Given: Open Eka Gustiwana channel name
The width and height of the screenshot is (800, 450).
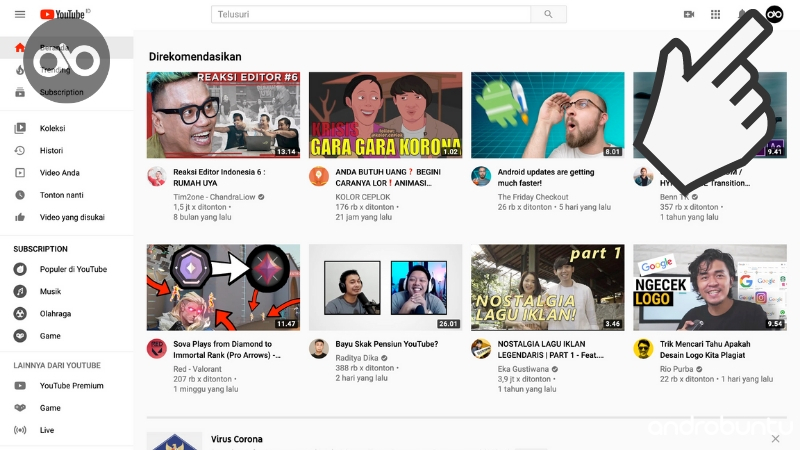Looking at the screenshot, I should point(523,369).
